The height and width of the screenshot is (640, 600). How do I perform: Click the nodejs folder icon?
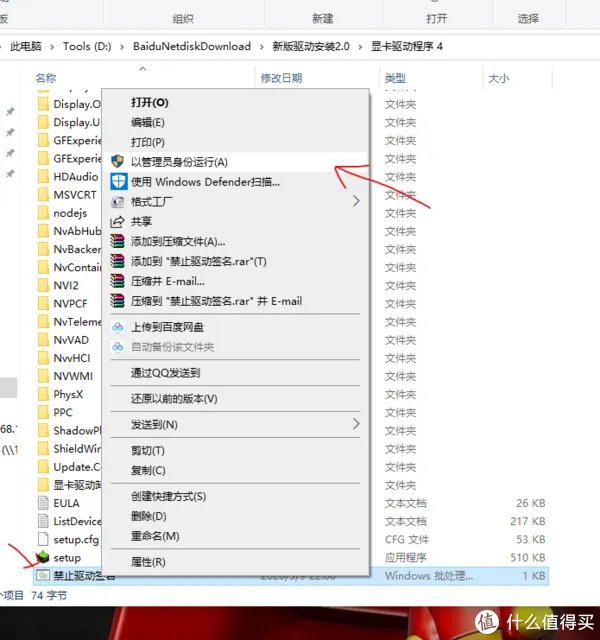tap(43, 213)
